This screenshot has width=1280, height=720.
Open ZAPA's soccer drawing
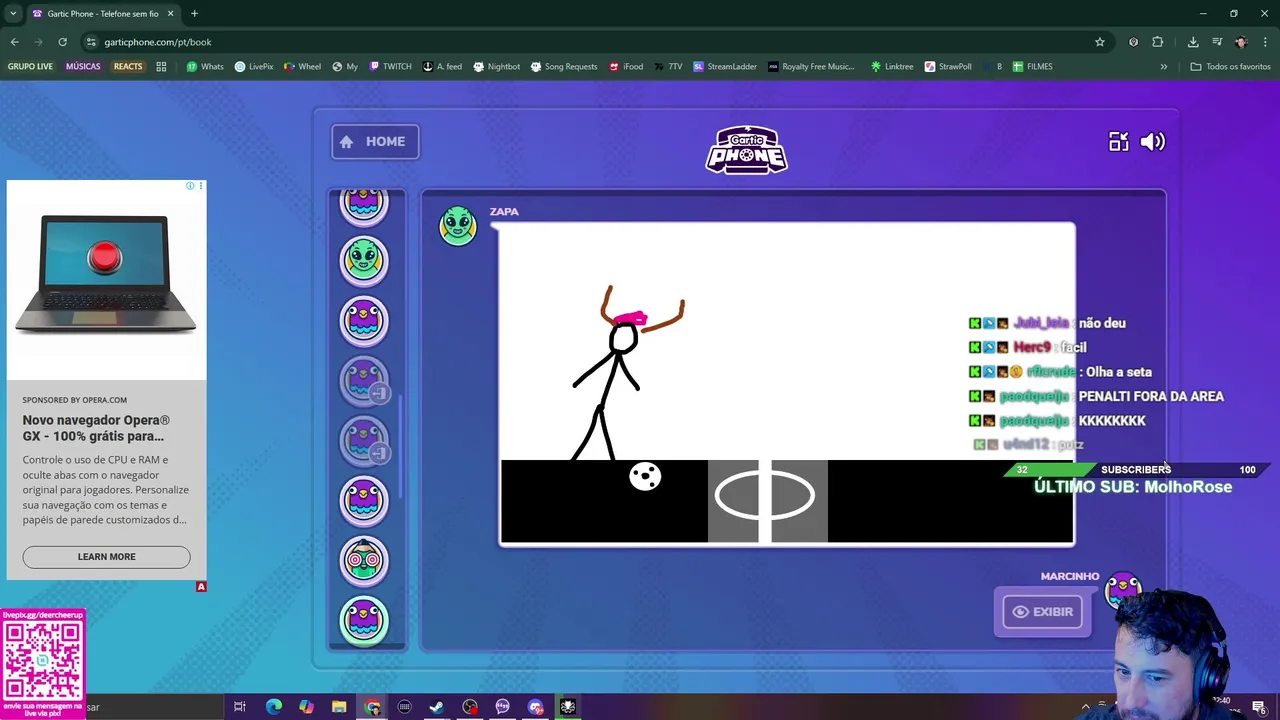click(x=787, y=384)
